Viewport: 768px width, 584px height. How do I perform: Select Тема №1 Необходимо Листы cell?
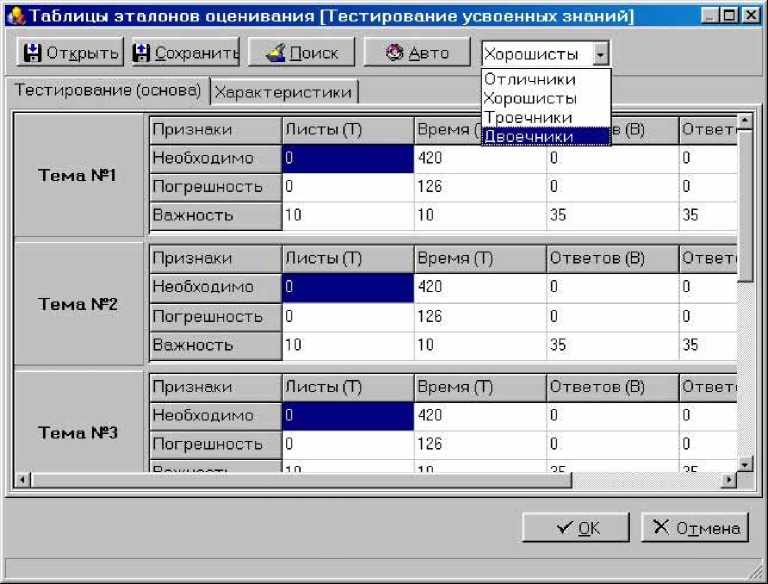348,158
